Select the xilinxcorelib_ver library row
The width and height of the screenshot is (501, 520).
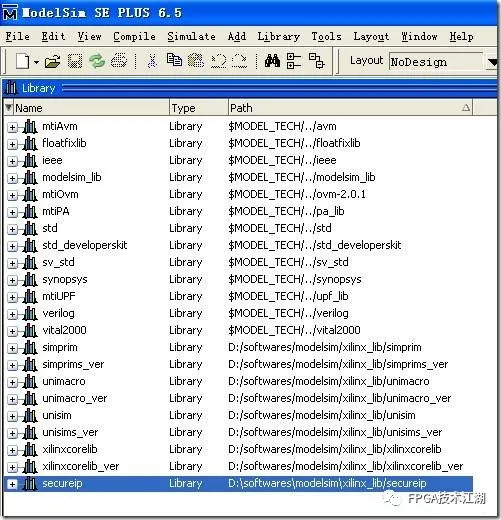point(238,466)
